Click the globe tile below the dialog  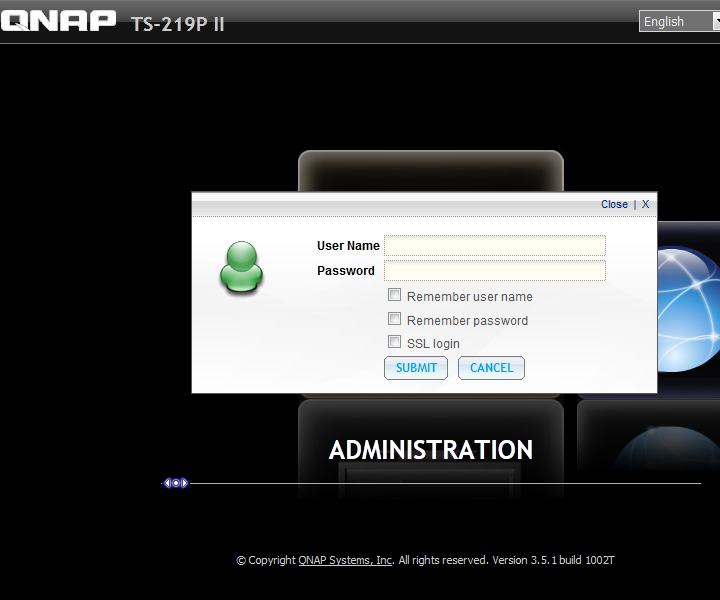point(660,455)
